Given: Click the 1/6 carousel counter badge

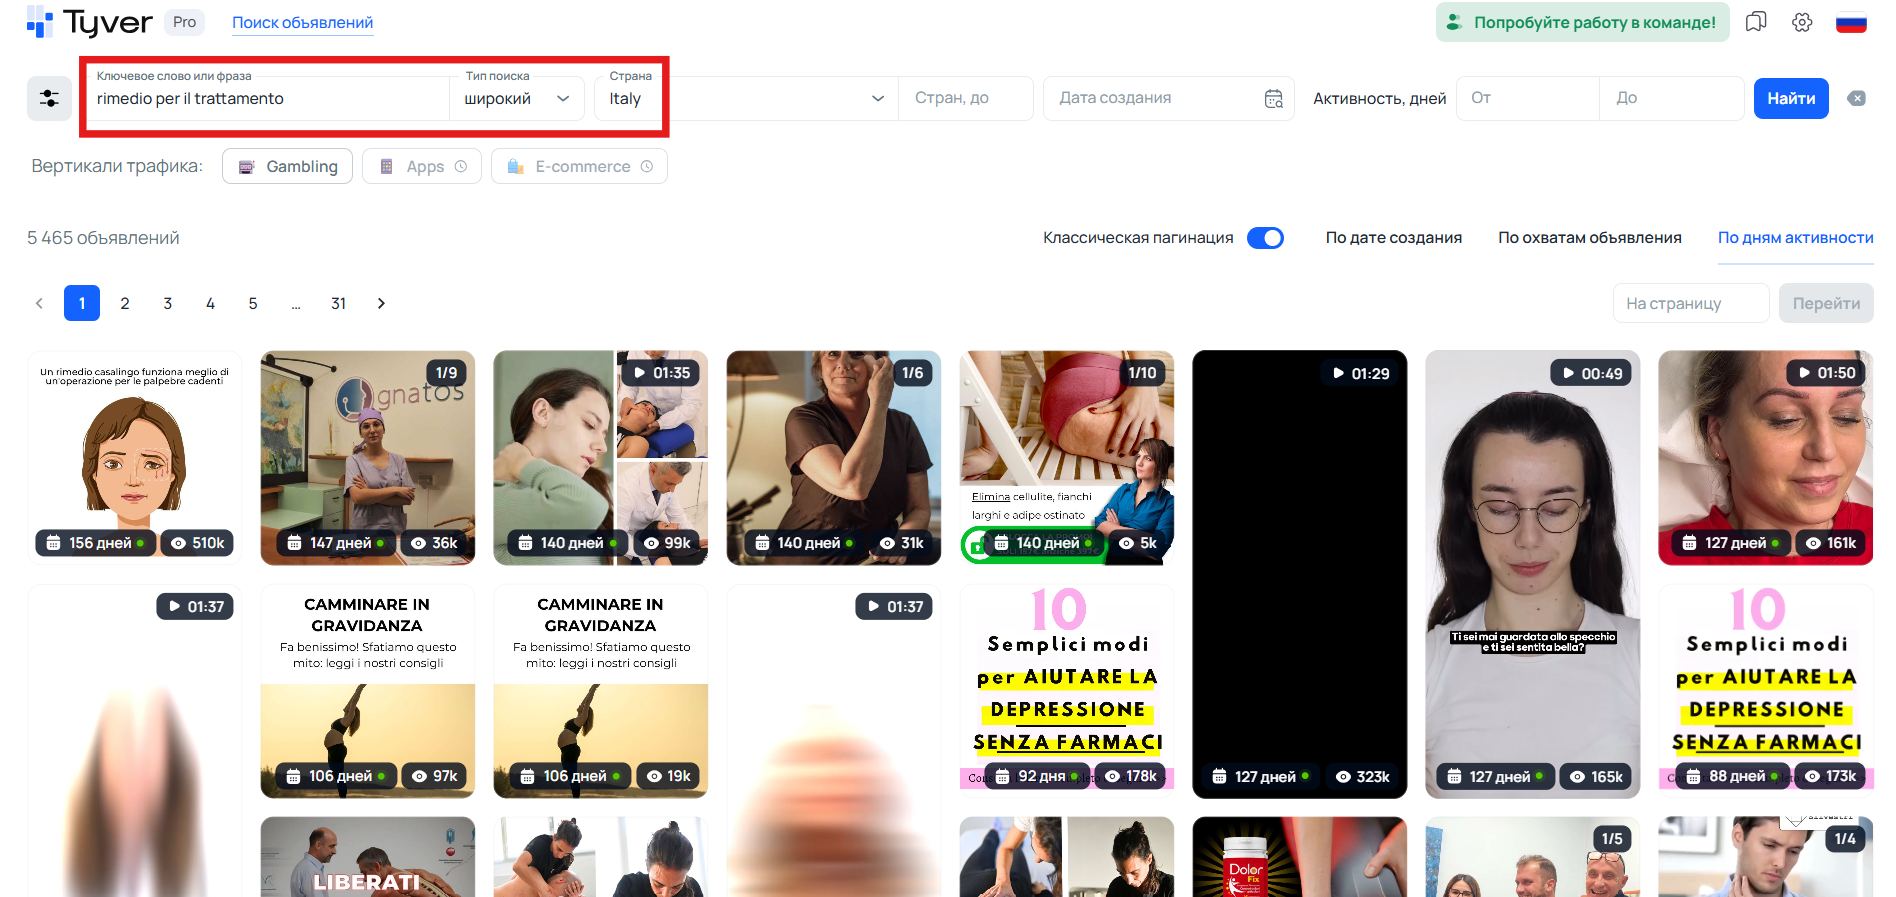Looking at the screenshot, I should [x=912, y=373].
